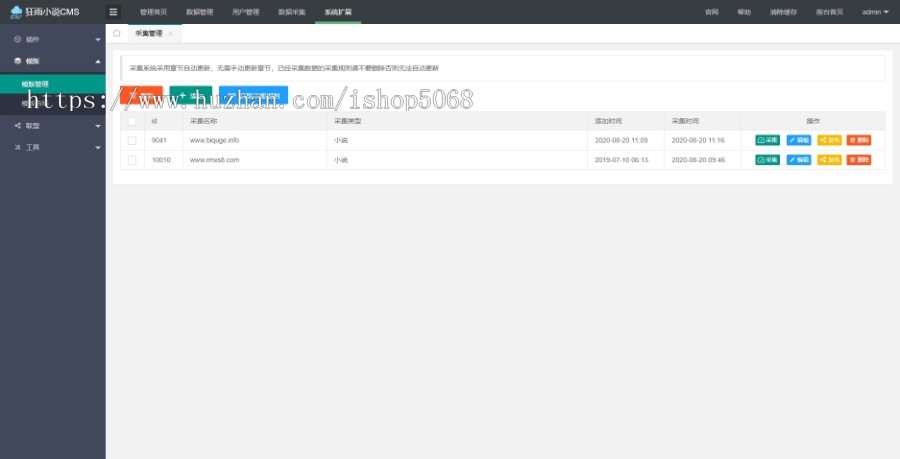Toggle the sidebar with the hamburger icon
900x459 pixels.
[x=113, y=11]
